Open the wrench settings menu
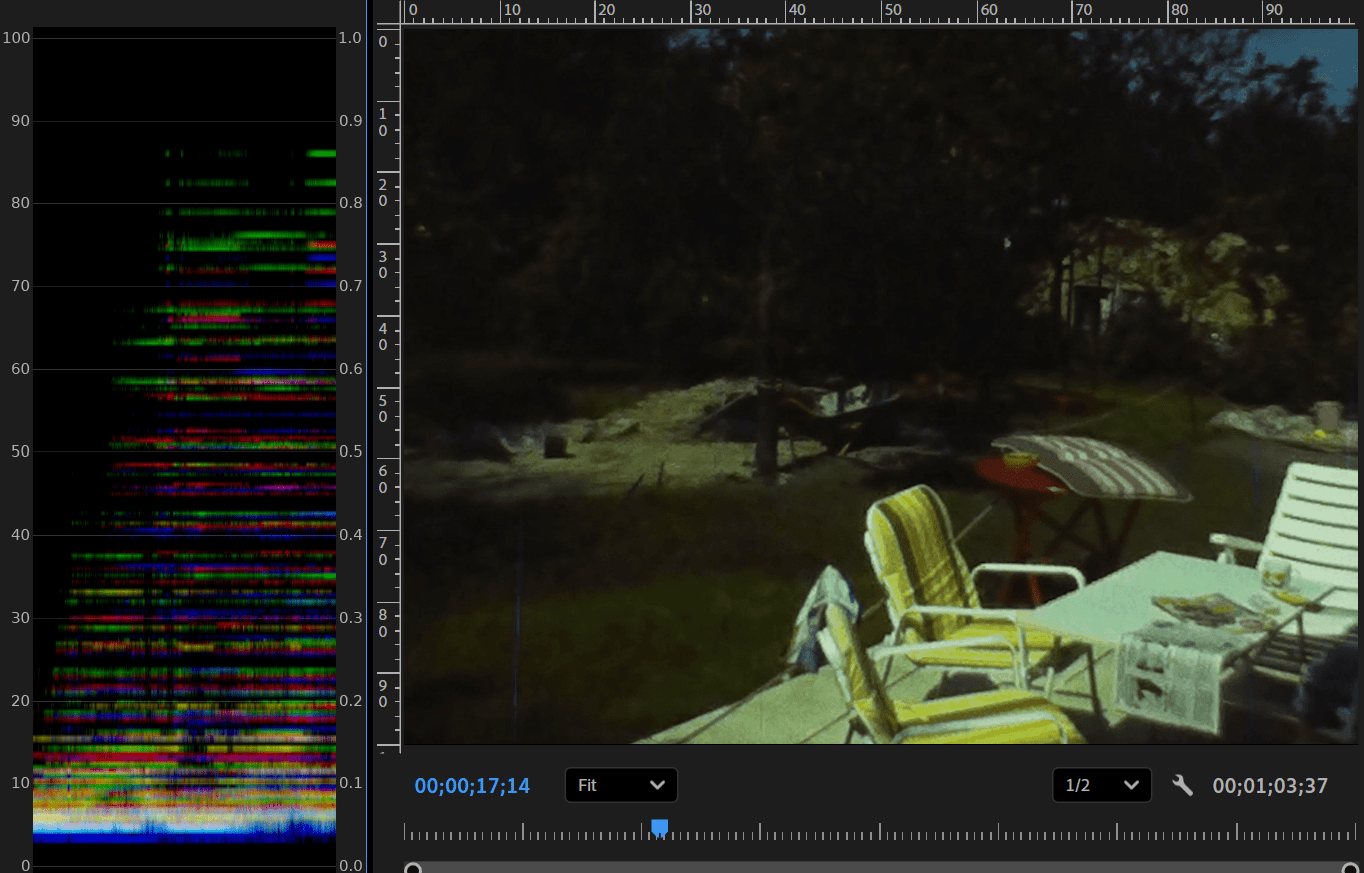Screen dimensions: 1364x873 tap(1182, 785)
